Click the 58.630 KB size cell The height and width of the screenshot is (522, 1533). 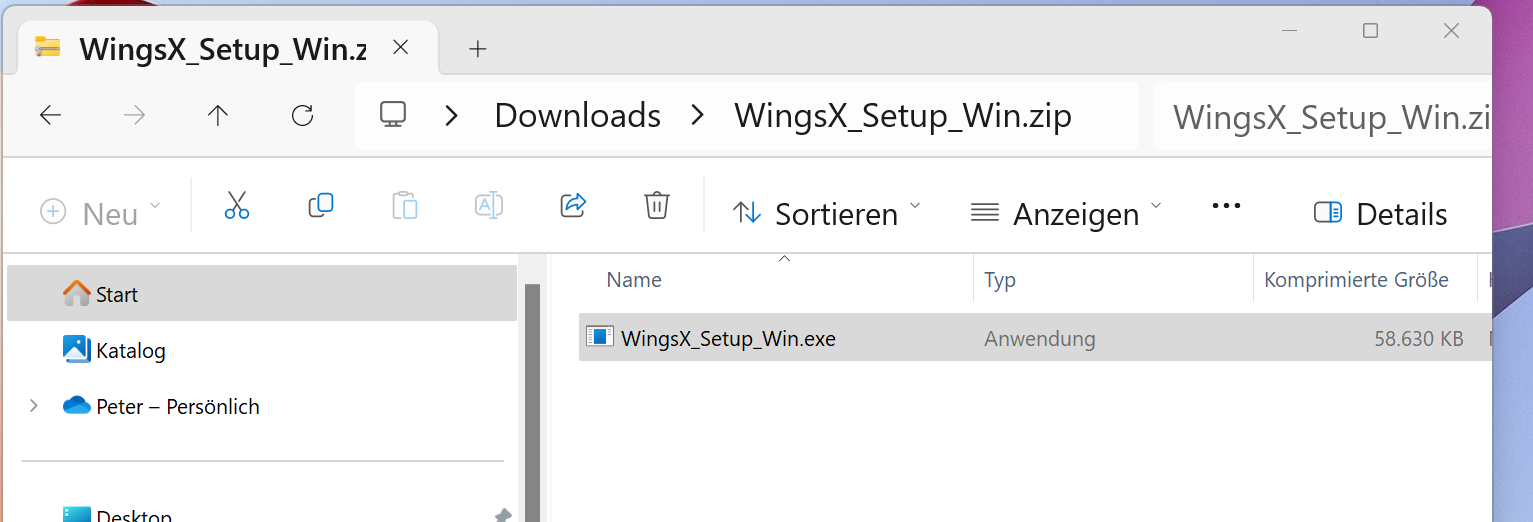pos(1419,339)
